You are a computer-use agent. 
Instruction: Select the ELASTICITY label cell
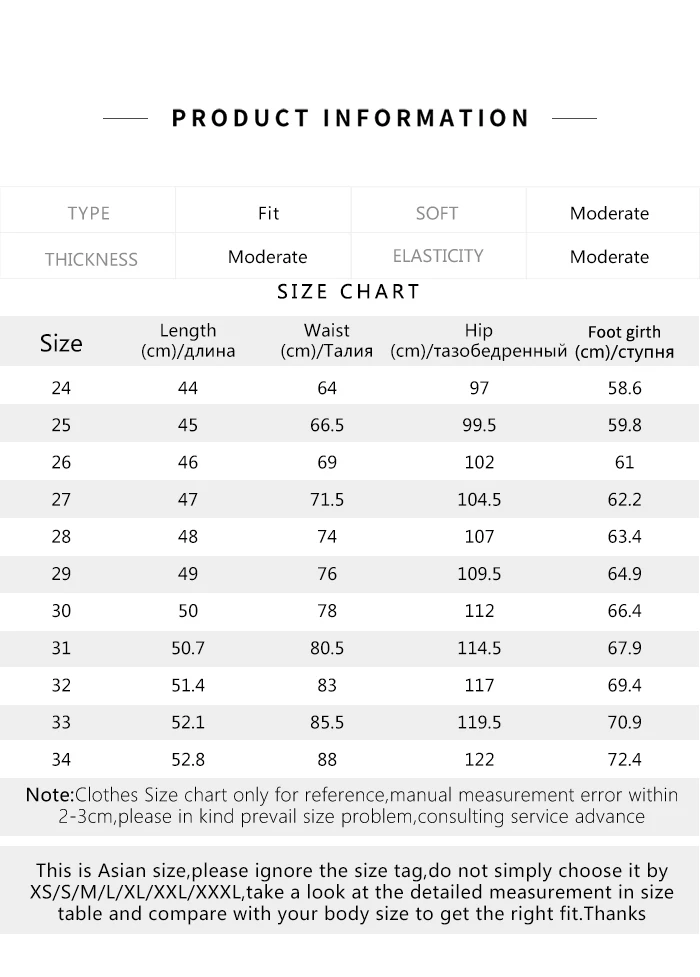click(438, 255)
